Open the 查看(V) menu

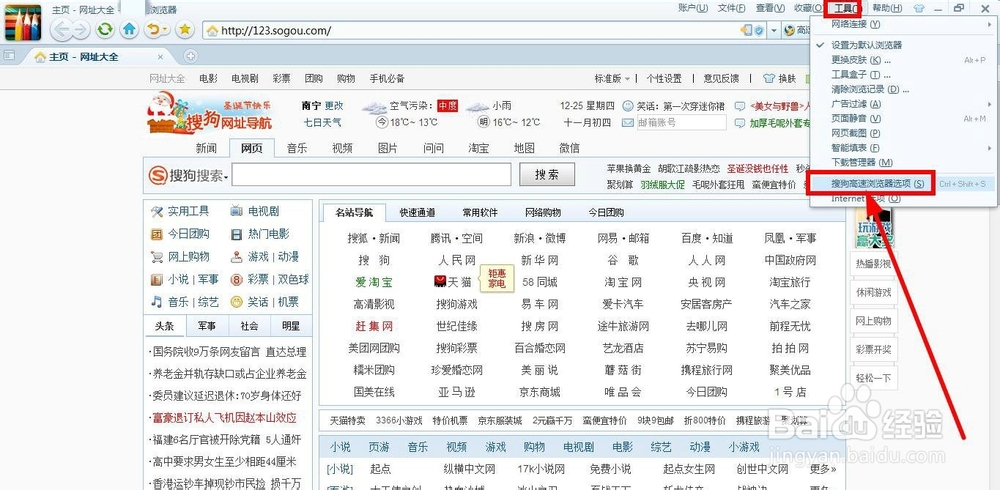pyautogui.click(x=770, y=8)
